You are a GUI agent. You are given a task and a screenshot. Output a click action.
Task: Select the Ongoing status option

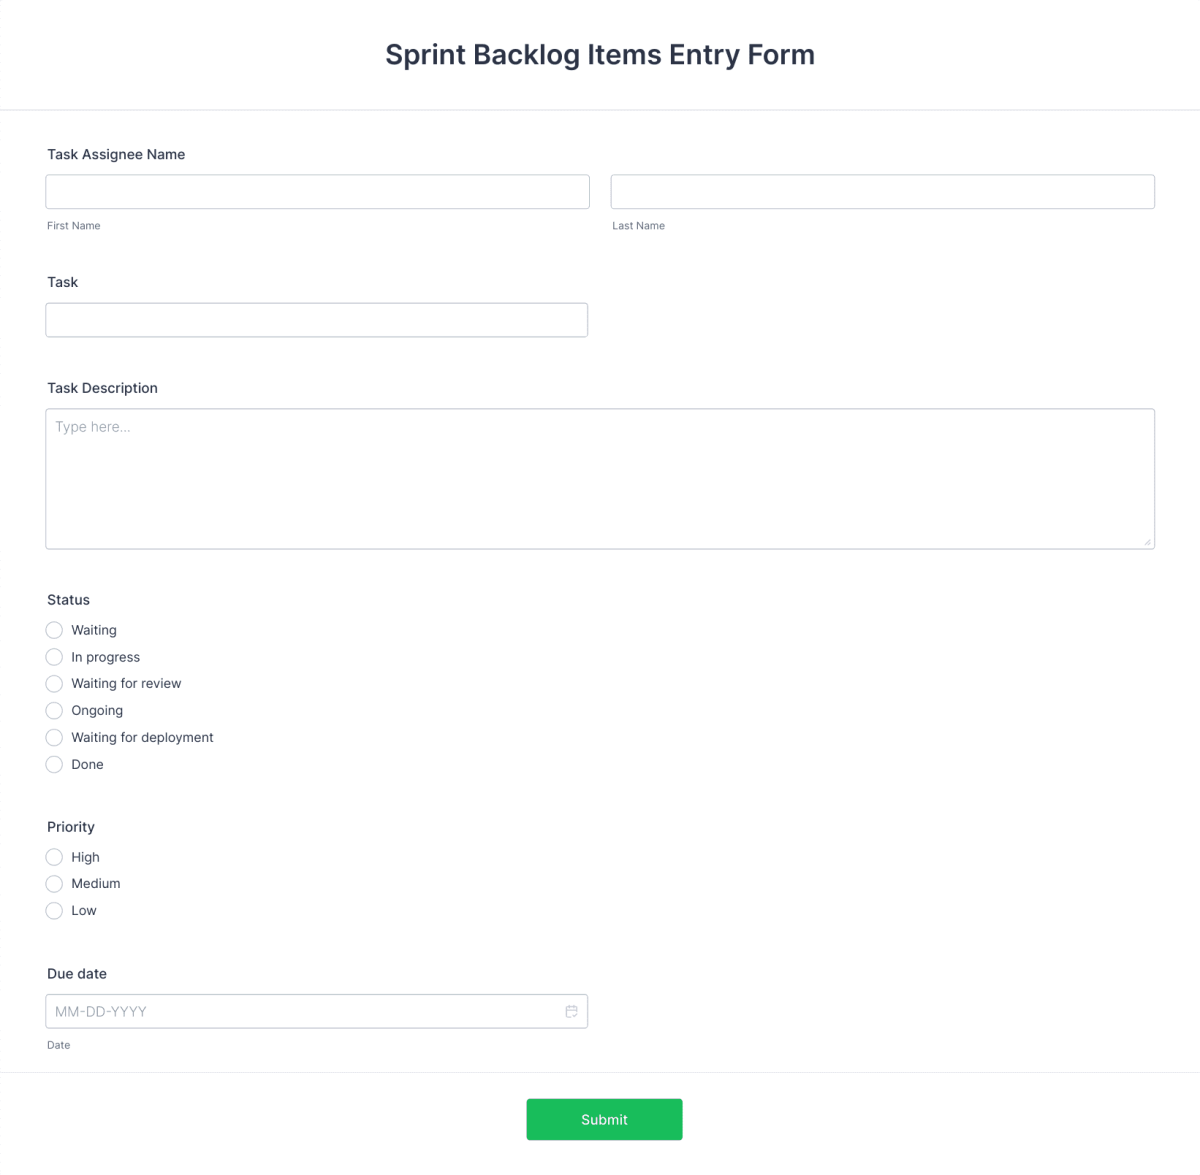pos(54,710)
